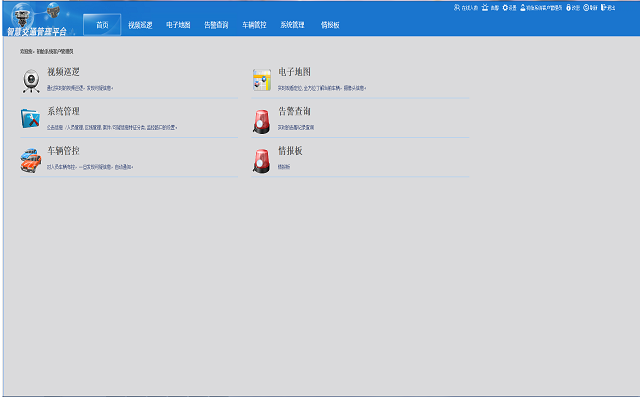Open the 电子地图 navigation tab
The image size is (640, 397).
pos(178,25)
